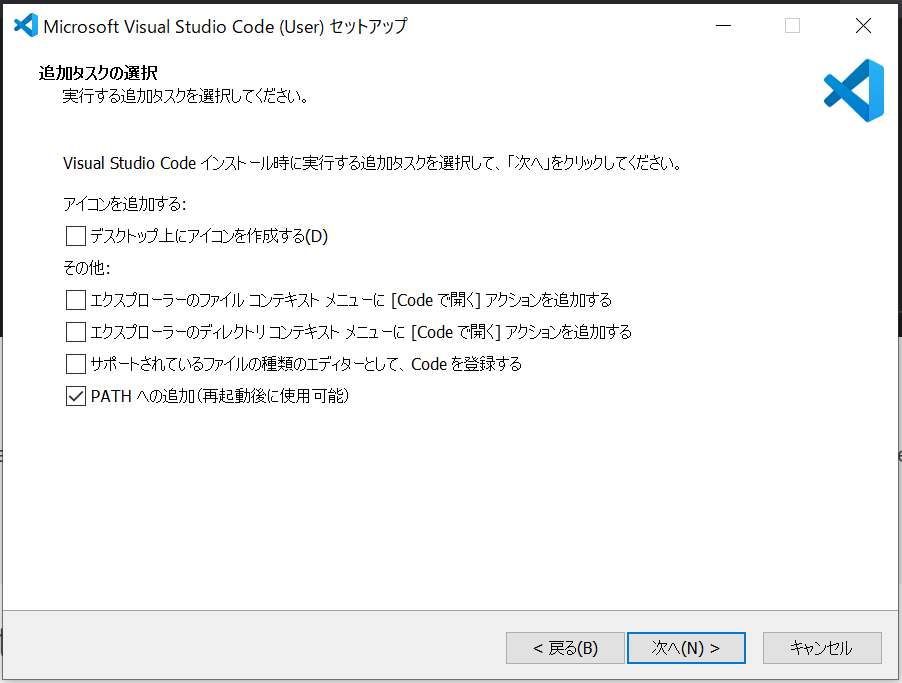This screenshot has width=902, height=683.
Task: Click the large VS Code logo in header
Action: pos(854,90)
